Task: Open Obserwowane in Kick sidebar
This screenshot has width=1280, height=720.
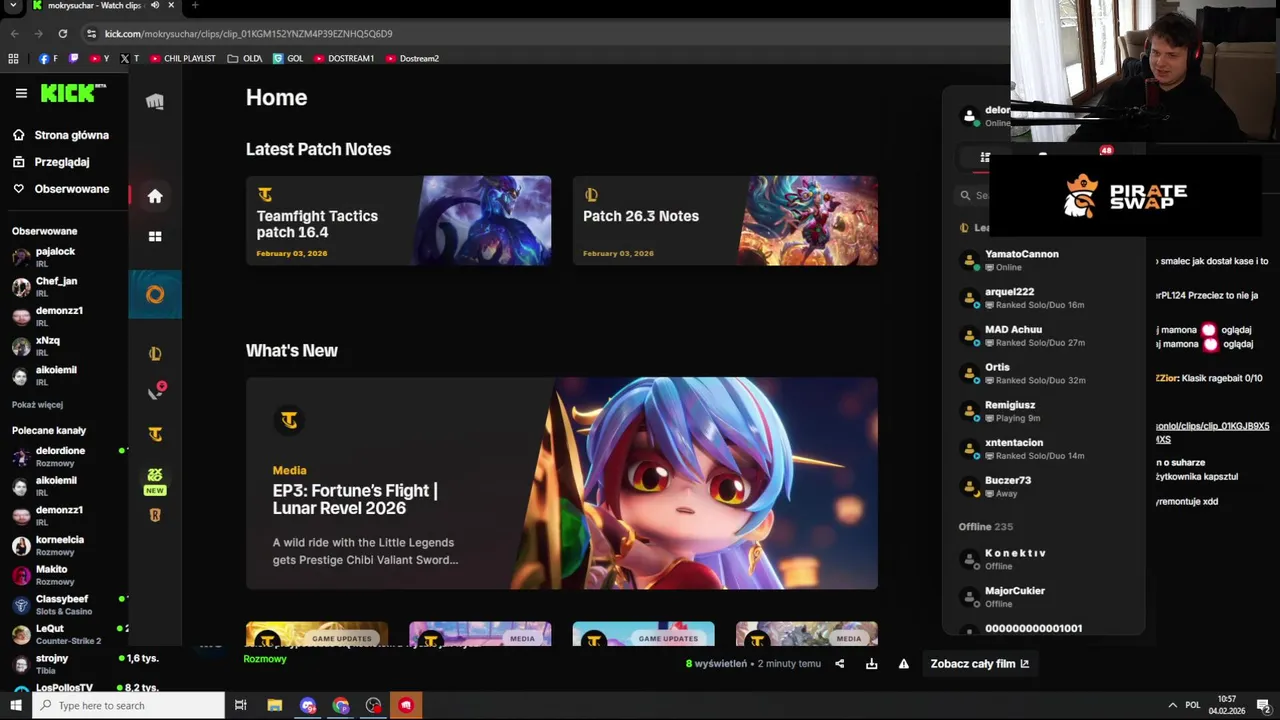Action: [x=60, y=189]
